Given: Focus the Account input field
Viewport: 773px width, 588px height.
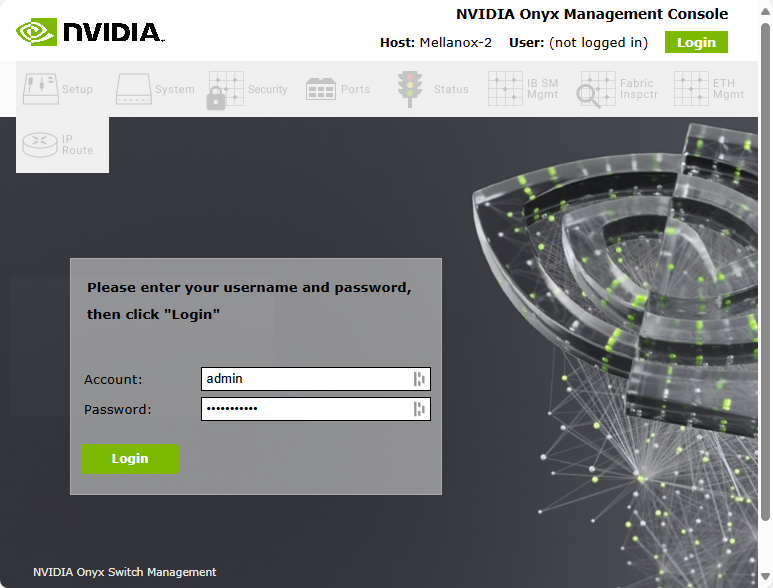Looking at the screenshot, I should click(x=316, y=379).
